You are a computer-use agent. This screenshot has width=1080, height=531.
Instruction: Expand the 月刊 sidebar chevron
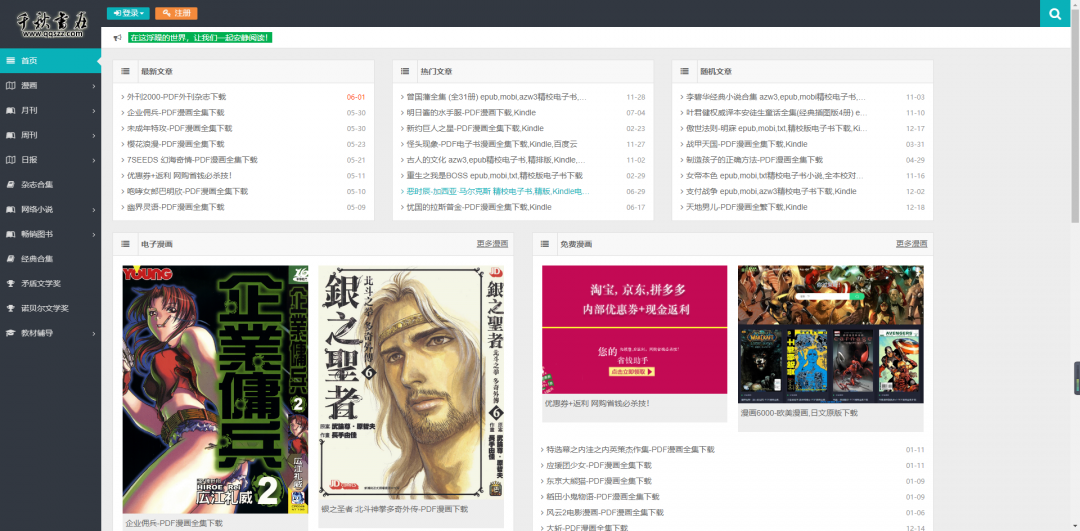point(94,111)
